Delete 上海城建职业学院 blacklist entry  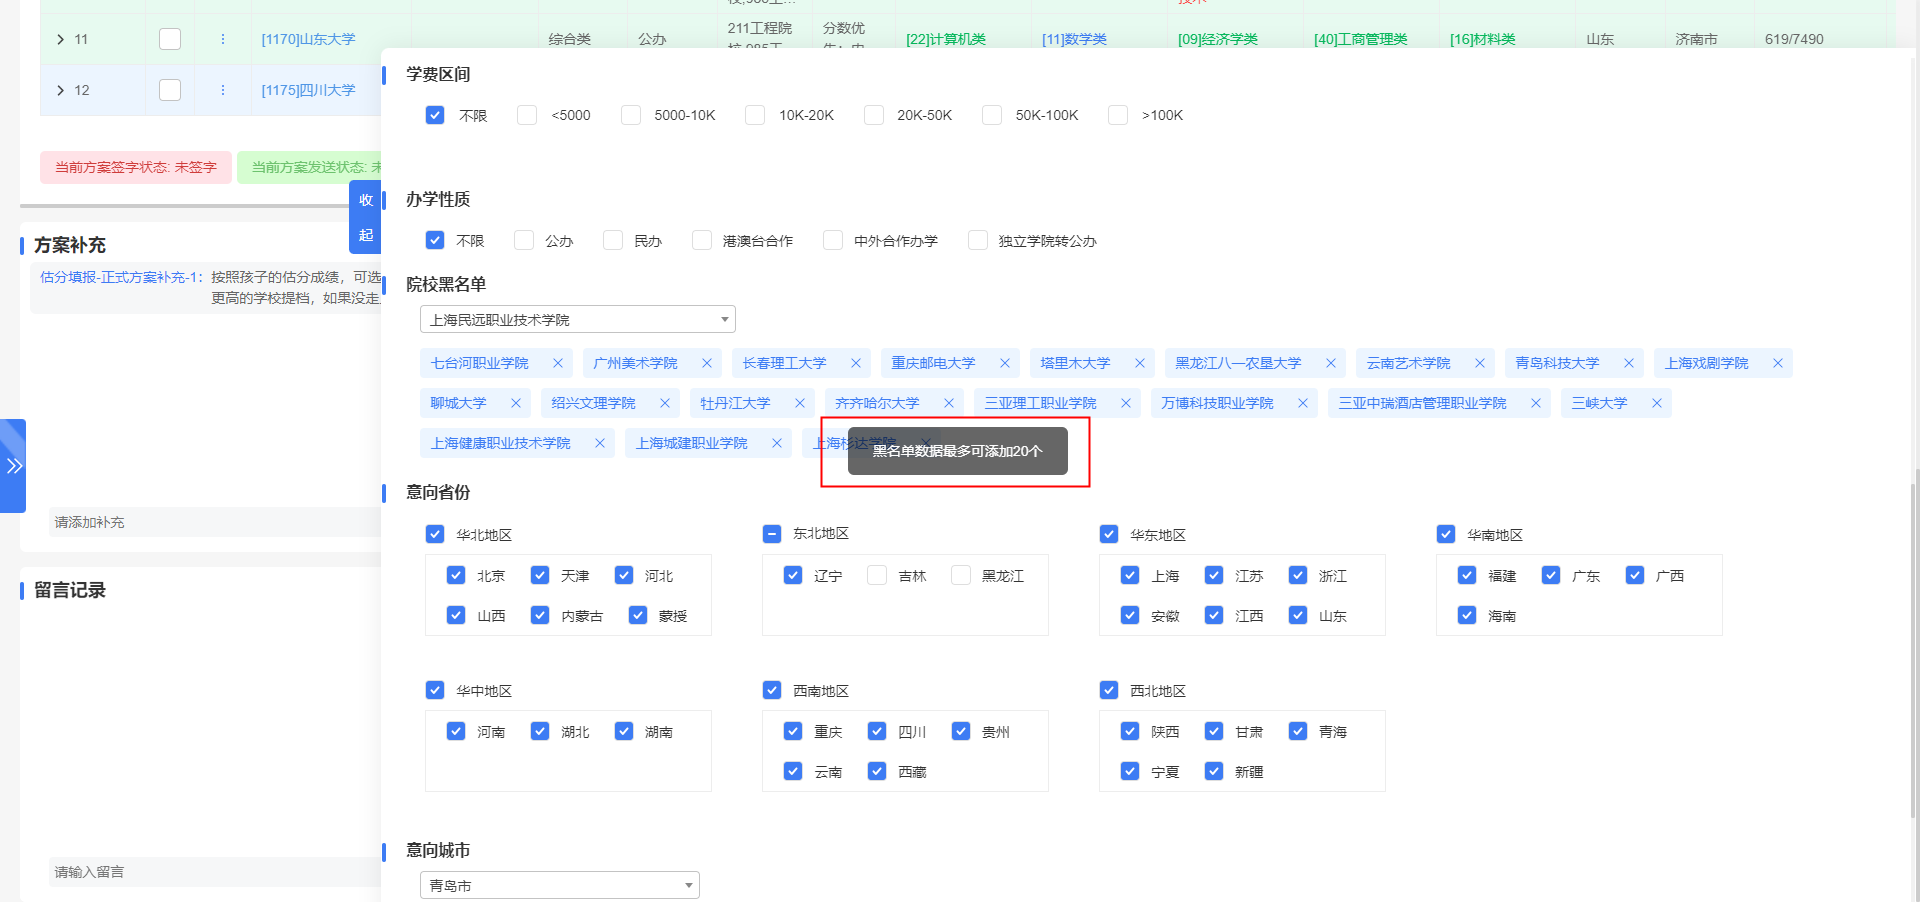click(776, 443)
